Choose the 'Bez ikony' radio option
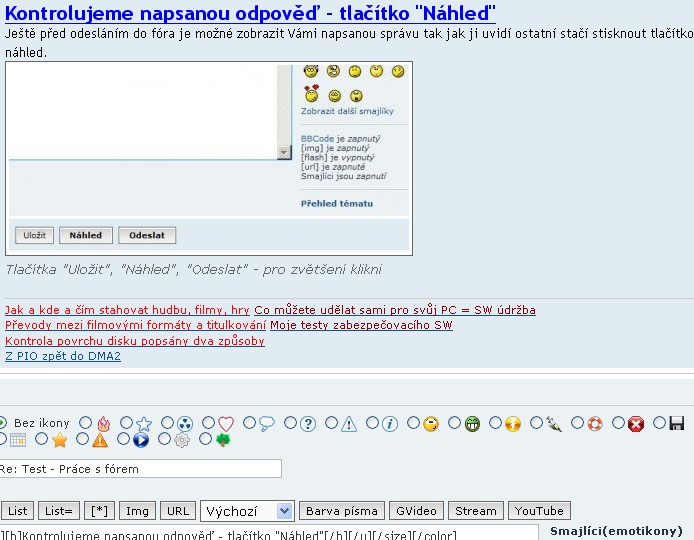The height and width of the screenshot is (540, 694). click(x=3, y=423)
